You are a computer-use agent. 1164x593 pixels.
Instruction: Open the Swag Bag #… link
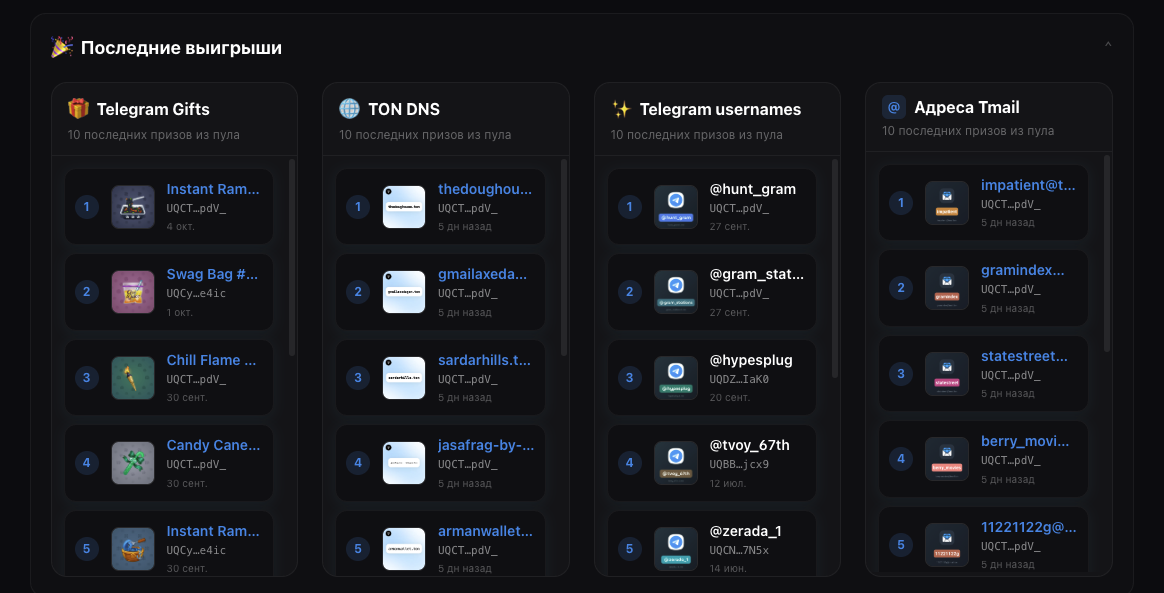[x=212, y=275]
